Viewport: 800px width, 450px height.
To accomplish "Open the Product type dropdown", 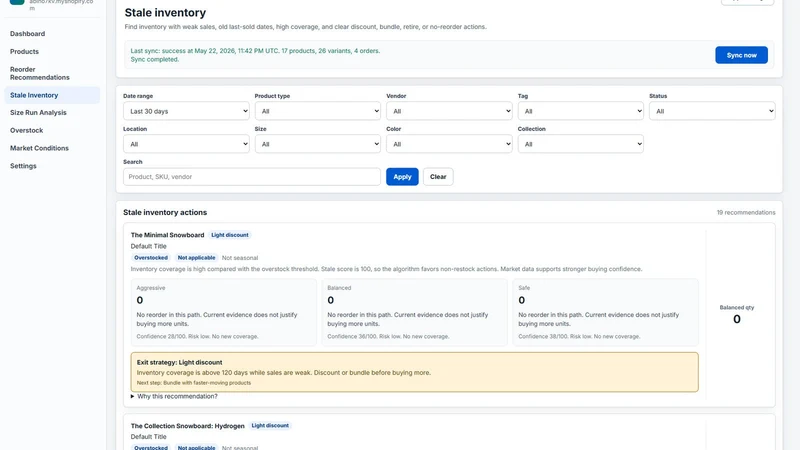I will click(317, 111).
